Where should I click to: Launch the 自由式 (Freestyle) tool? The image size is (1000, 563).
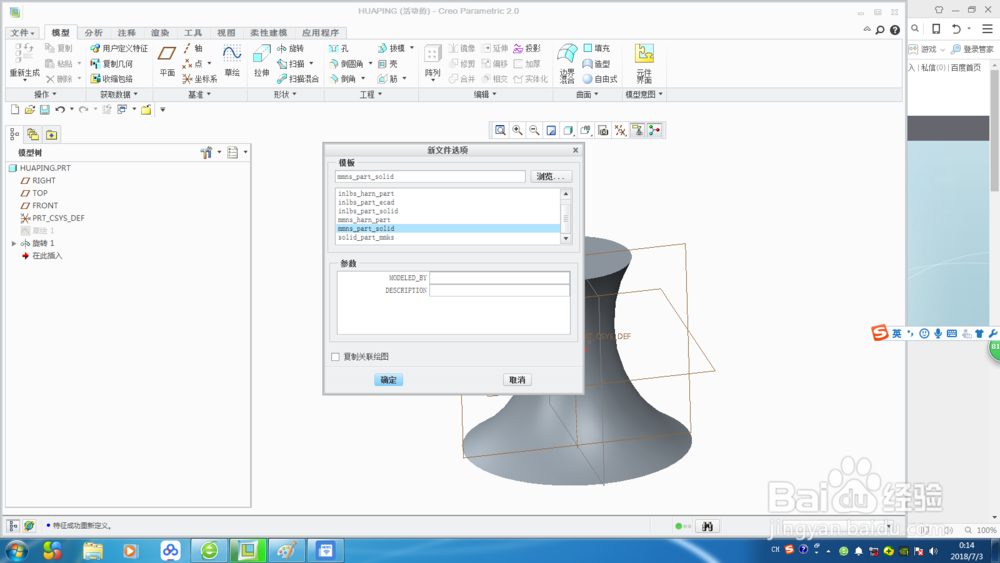[x=600, y=79]
